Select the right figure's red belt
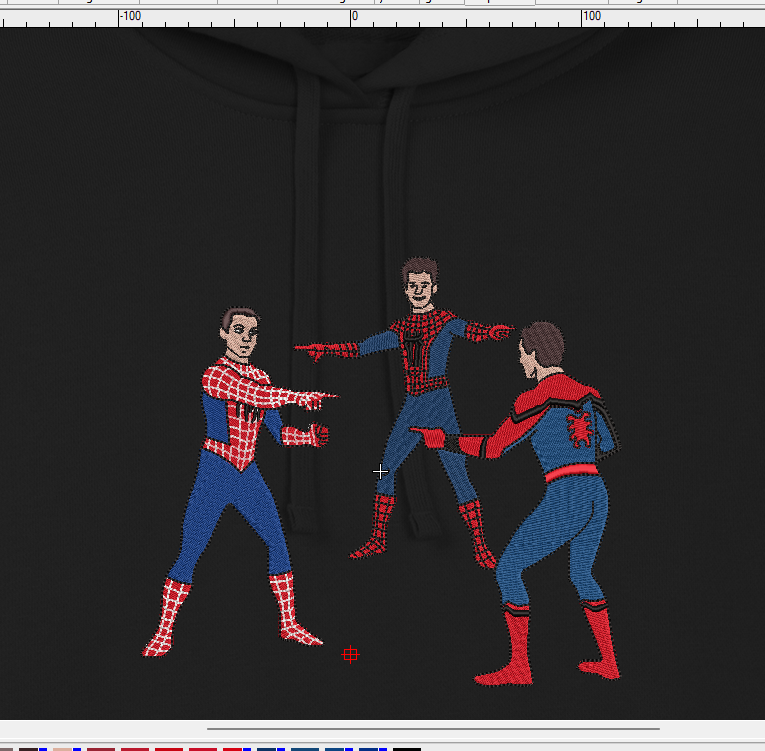The height and width of the screenshot is (751, 765). 574,471
